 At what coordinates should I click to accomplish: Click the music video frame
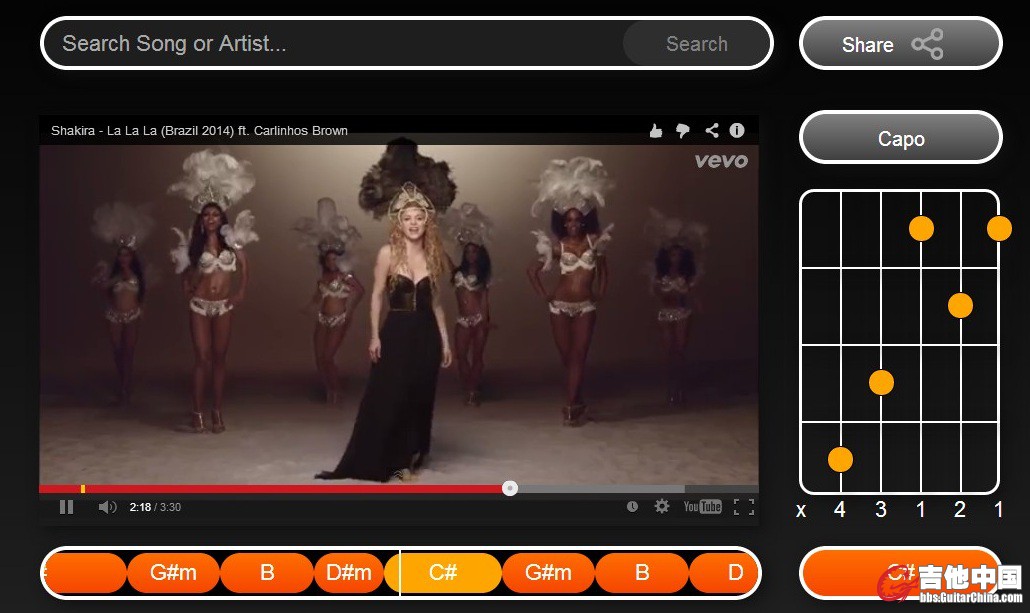[399, 314]
